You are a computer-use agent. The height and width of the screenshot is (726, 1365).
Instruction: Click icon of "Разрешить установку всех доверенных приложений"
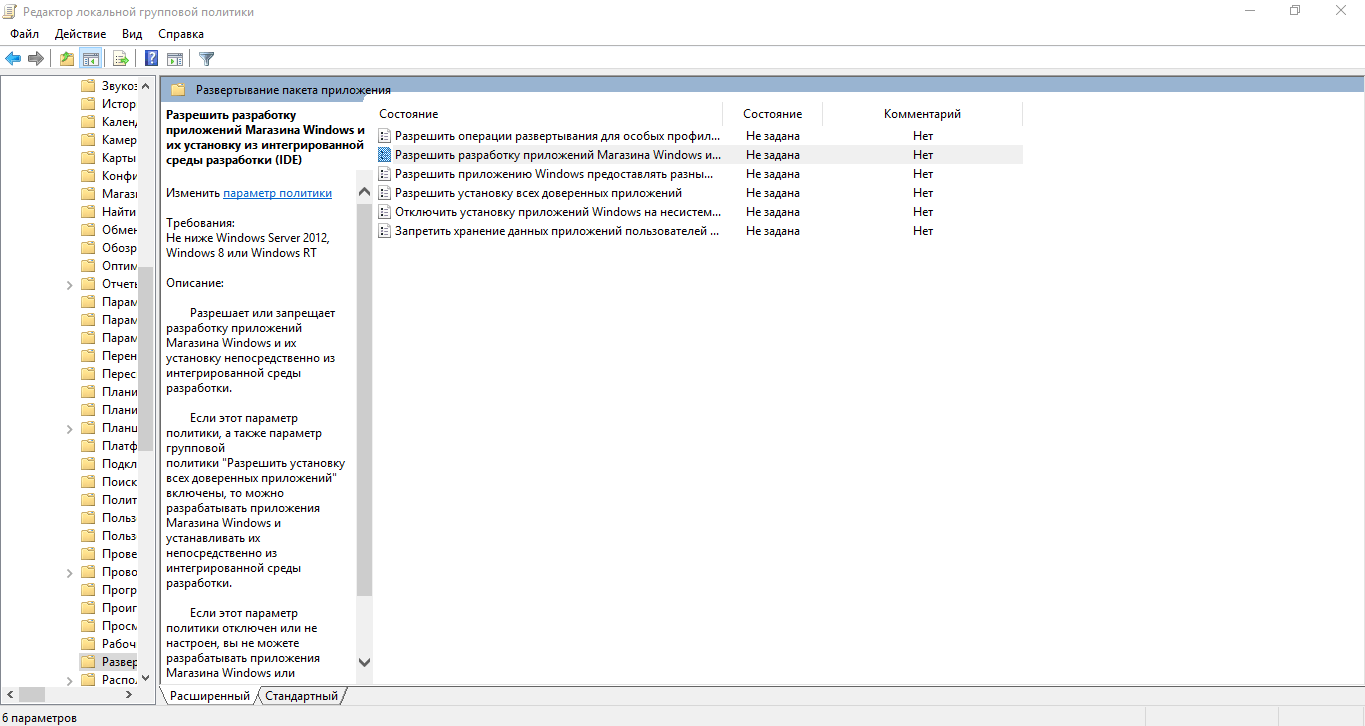click(385, 193)
